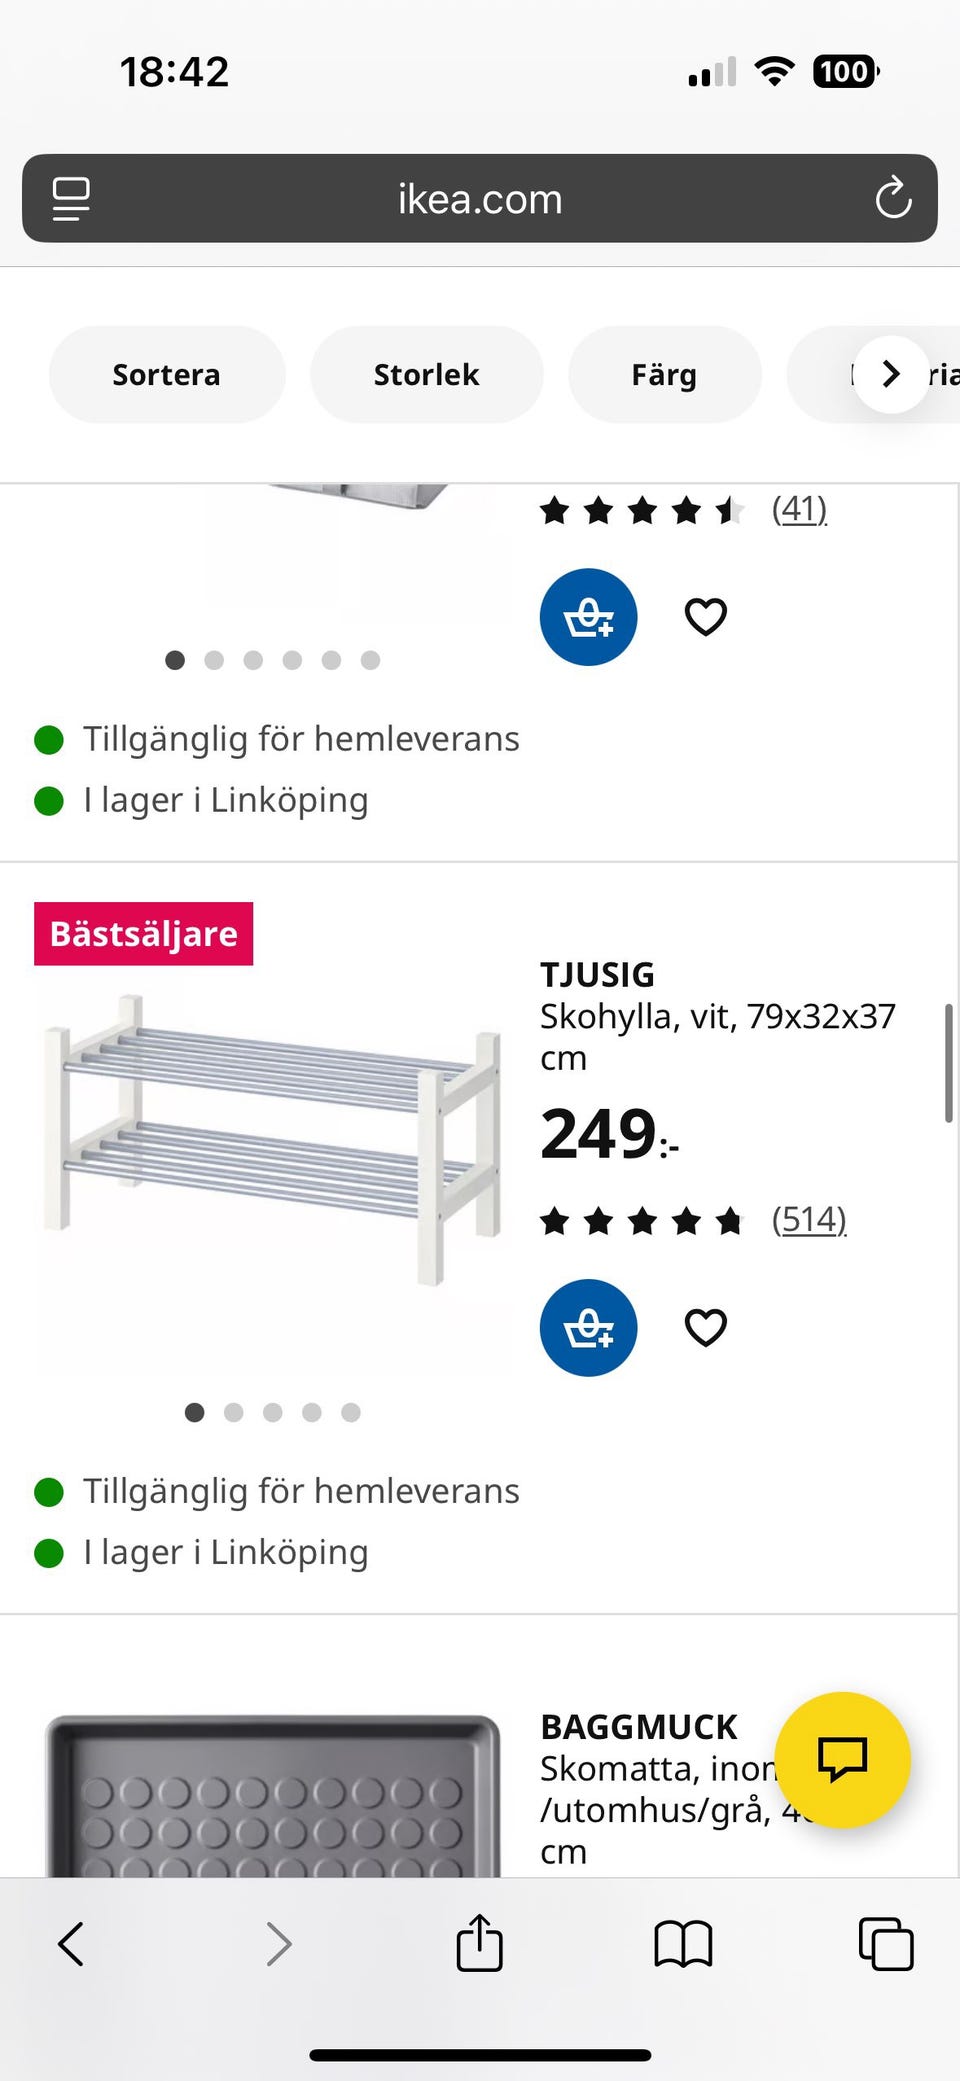The width and height of the screenshot is (960, 2081).
Task: Tap the ikea.com address bar
Action: (478, 198)
